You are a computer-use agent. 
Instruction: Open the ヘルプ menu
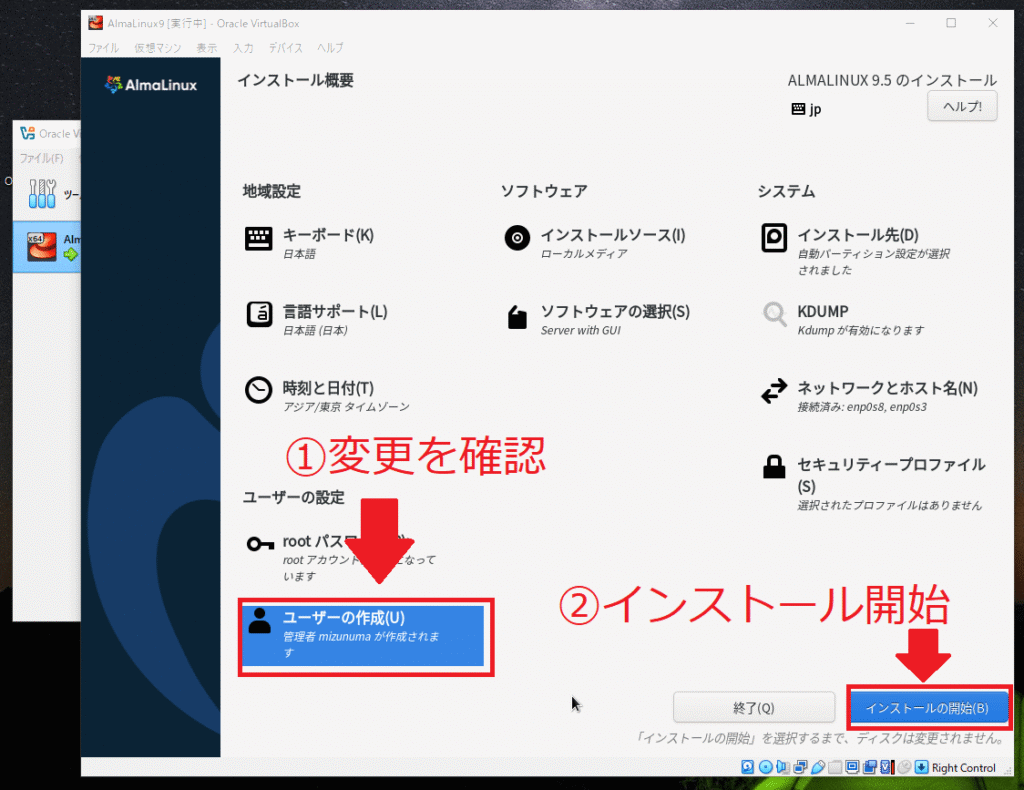[x=330, y=48]
